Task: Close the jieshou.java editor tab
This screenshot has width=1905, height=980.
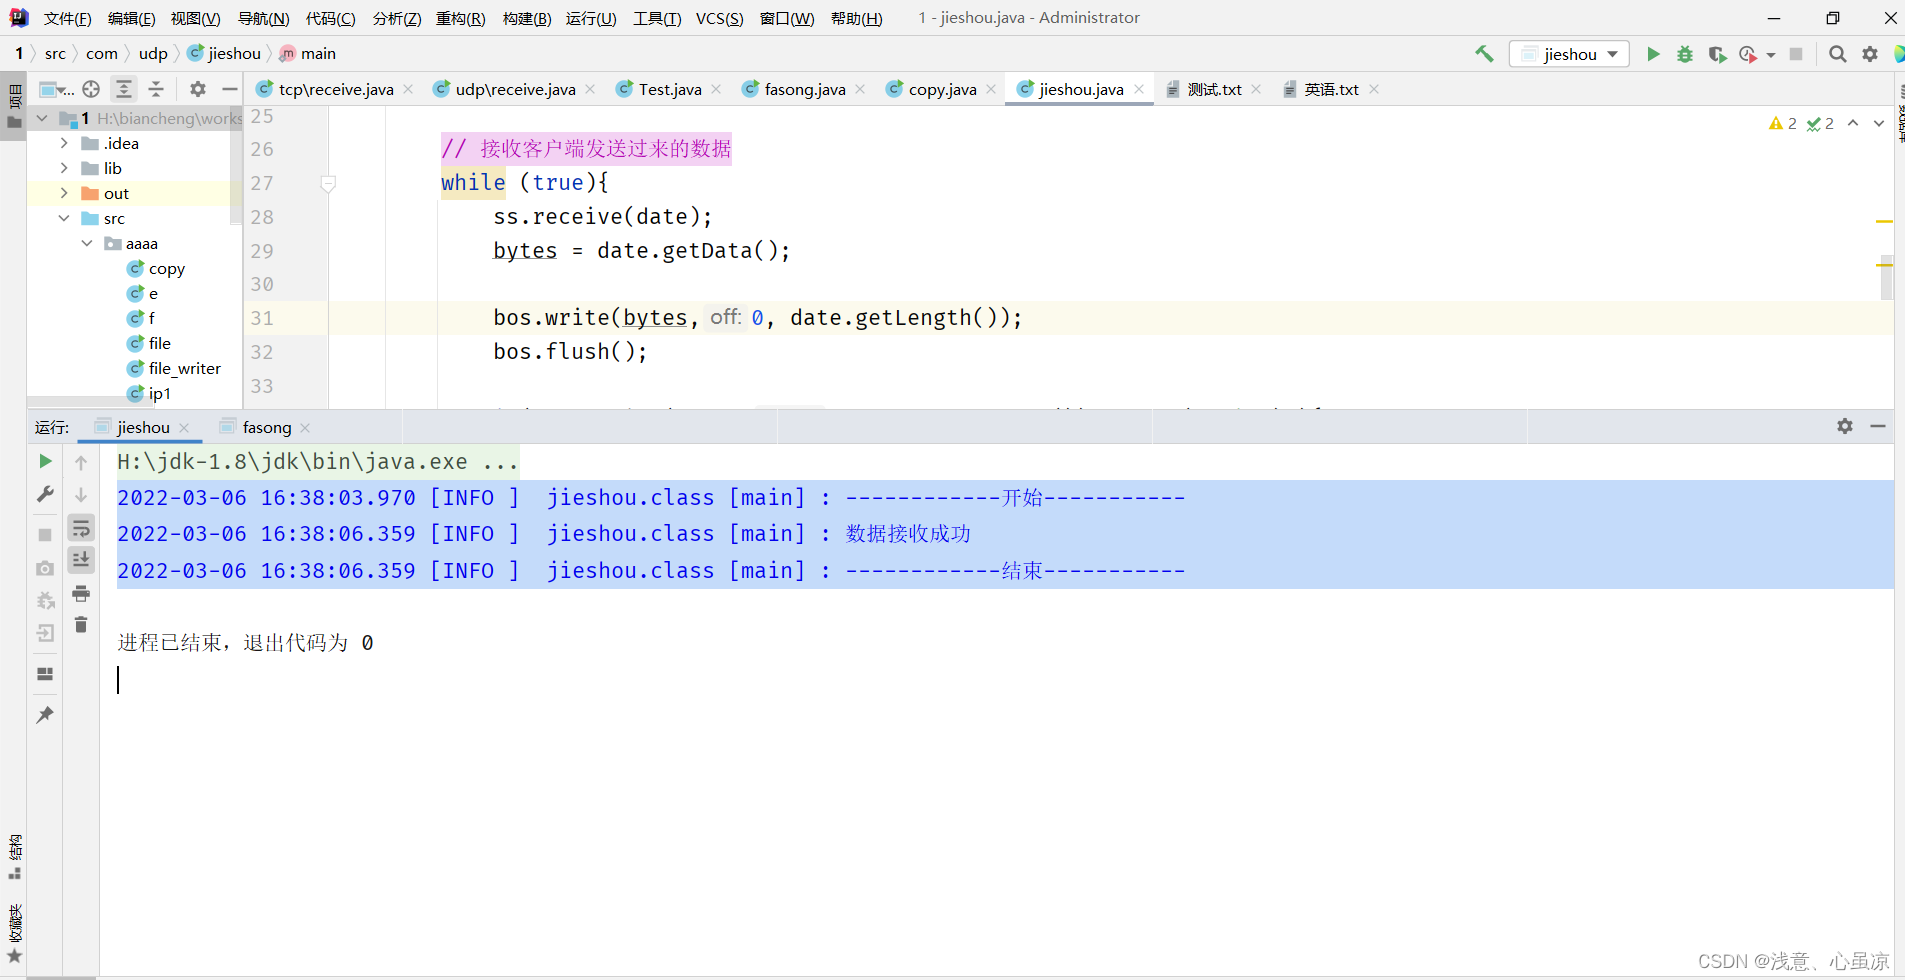Action: (1139, 89)
